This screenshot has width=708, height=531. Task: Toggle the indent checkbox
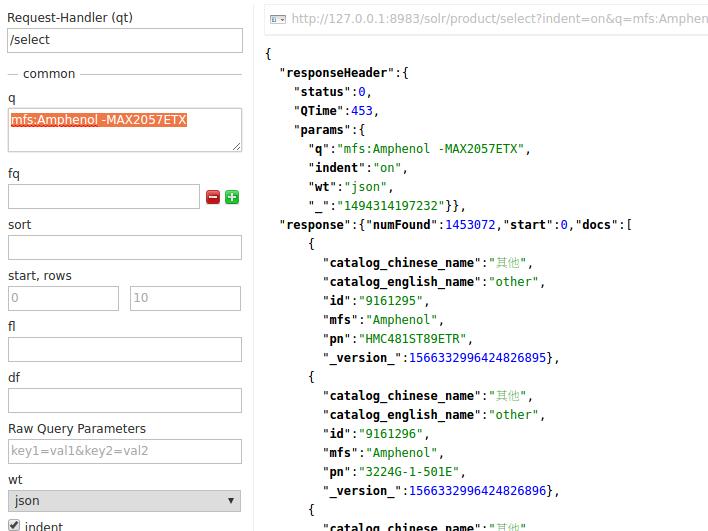click(14, 524)
